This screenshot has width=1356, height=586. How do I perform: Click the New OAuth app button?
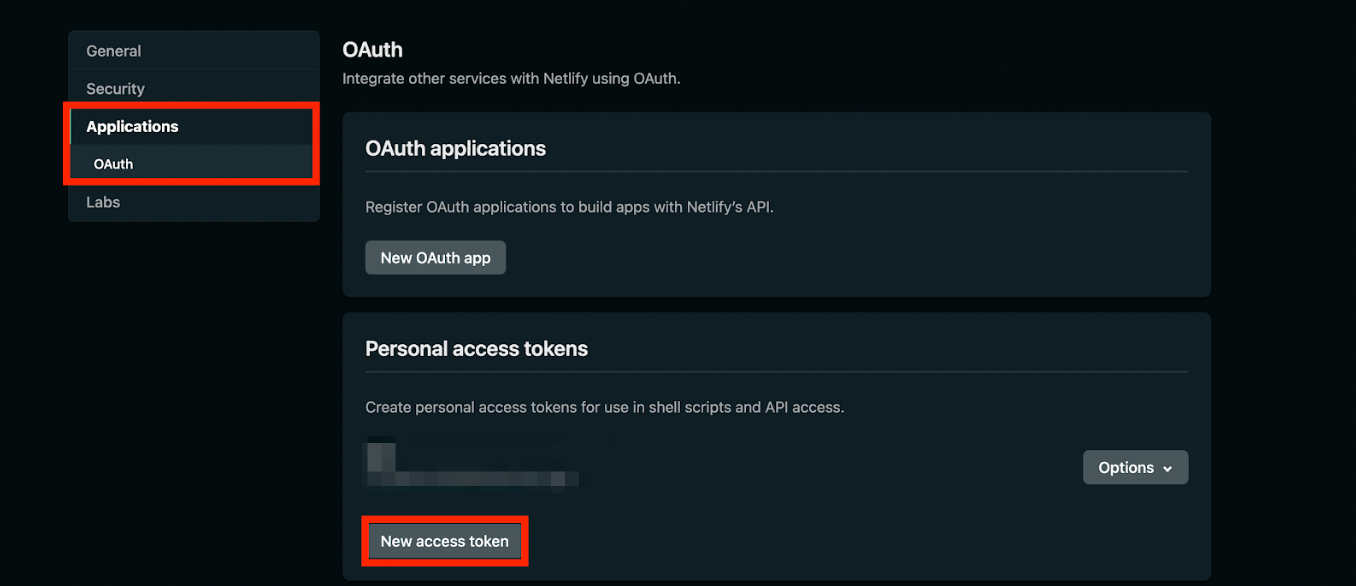pos(435,258)
